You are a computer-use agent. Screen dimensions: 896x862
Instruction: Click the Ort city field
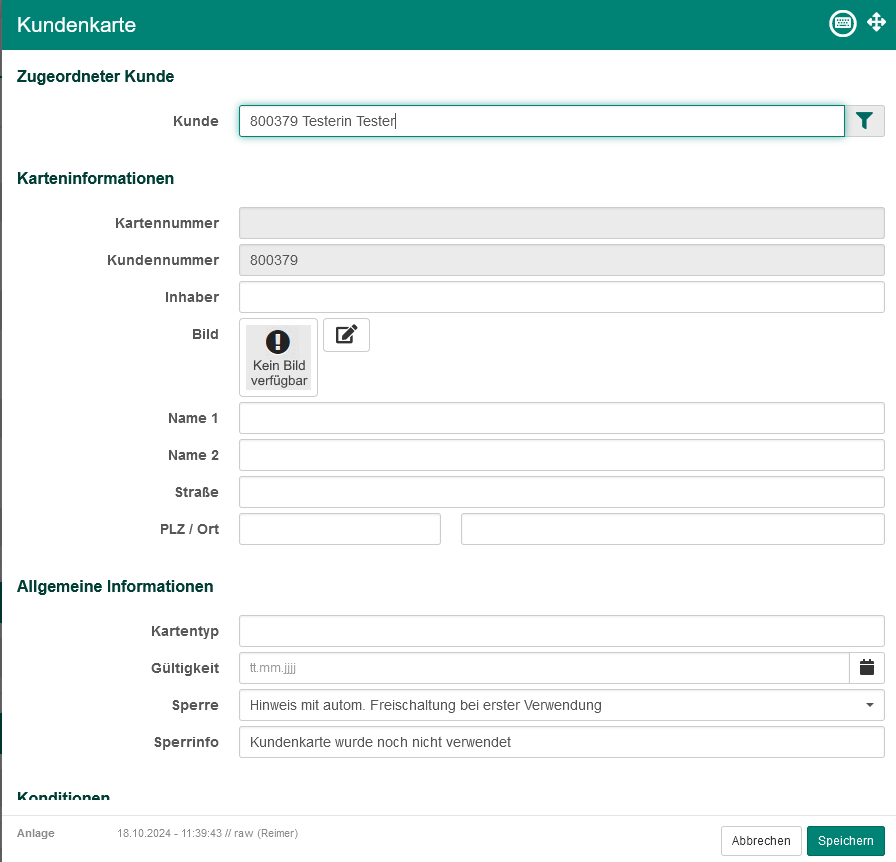pos(672,529)
